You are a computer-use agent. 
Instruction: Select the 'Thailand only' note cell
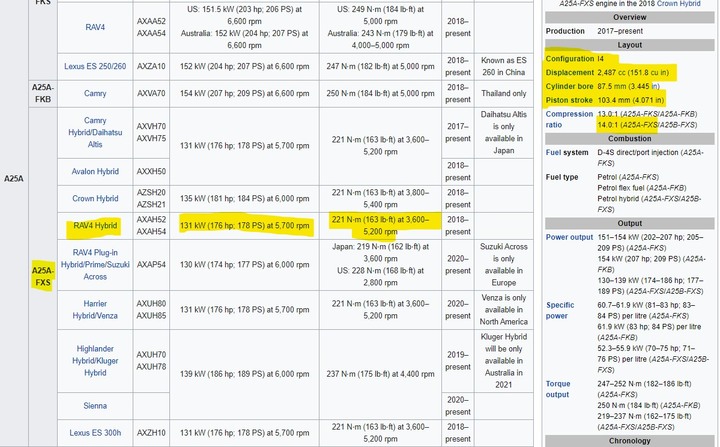504,93
